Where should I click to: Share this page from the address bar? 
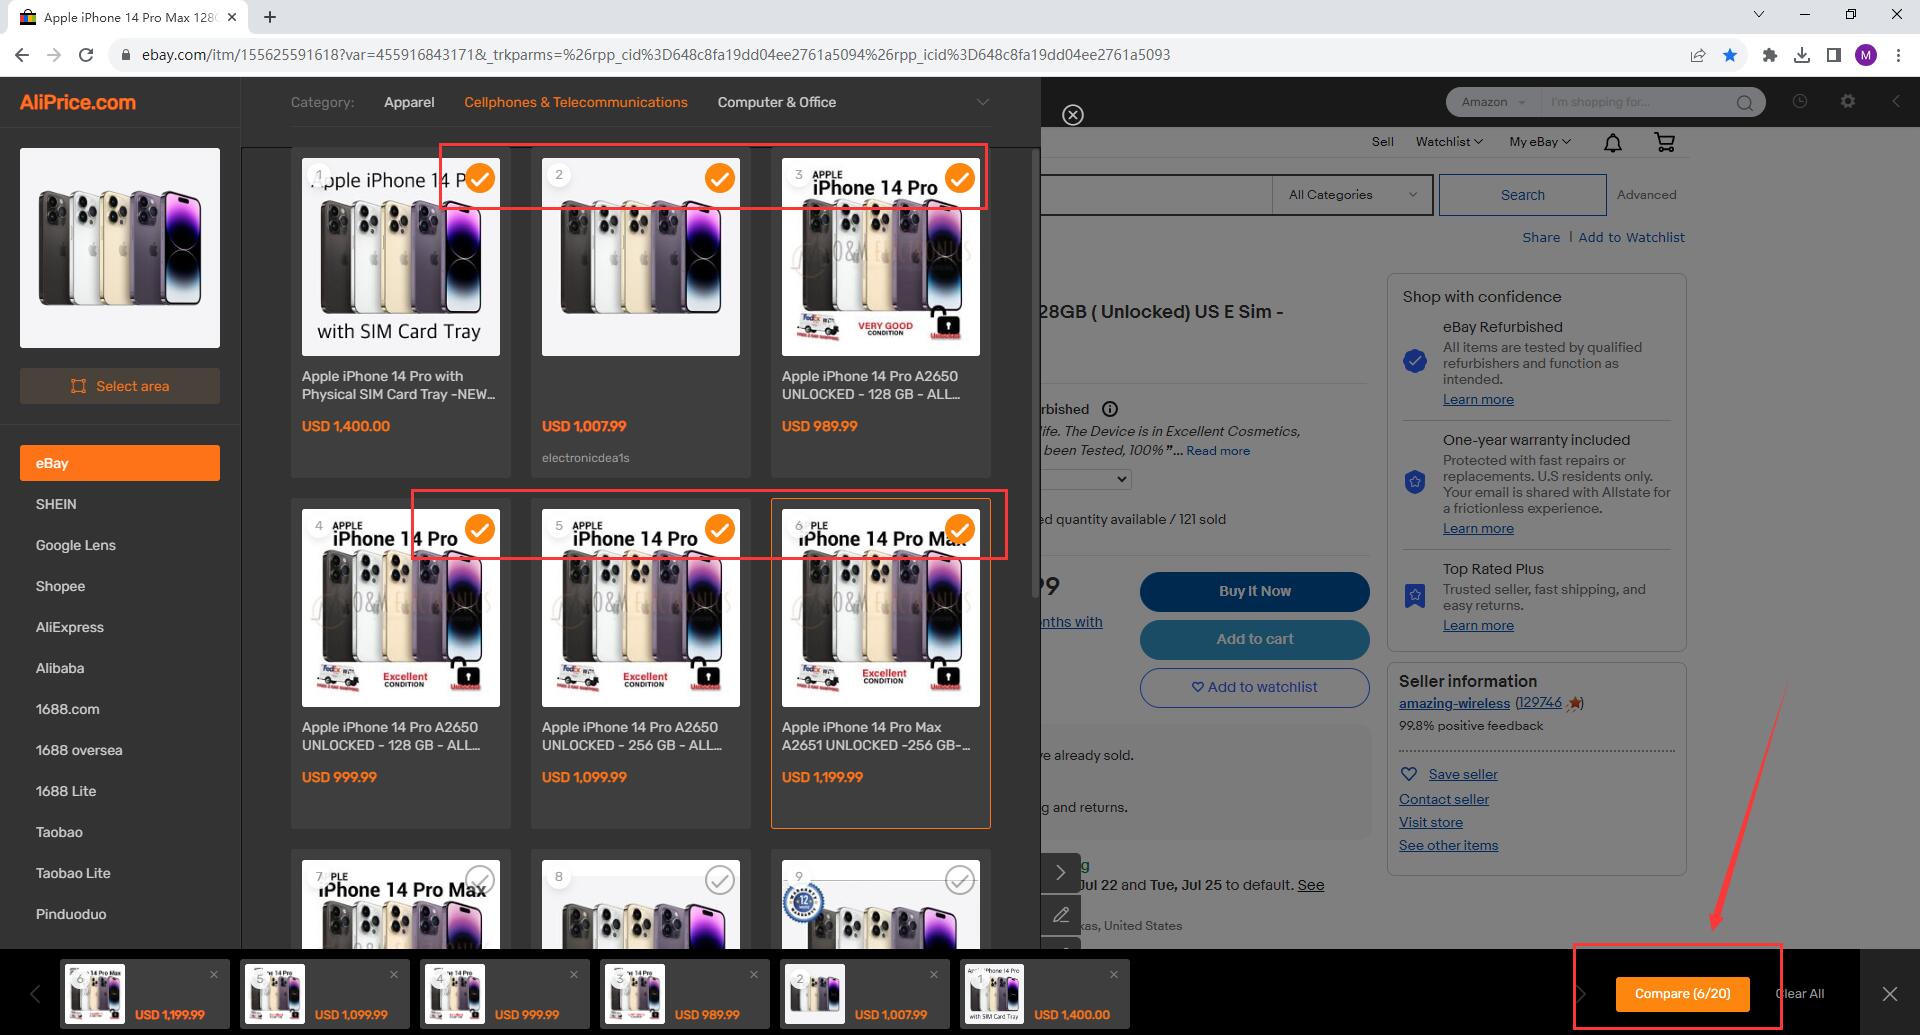point(1698,55)
